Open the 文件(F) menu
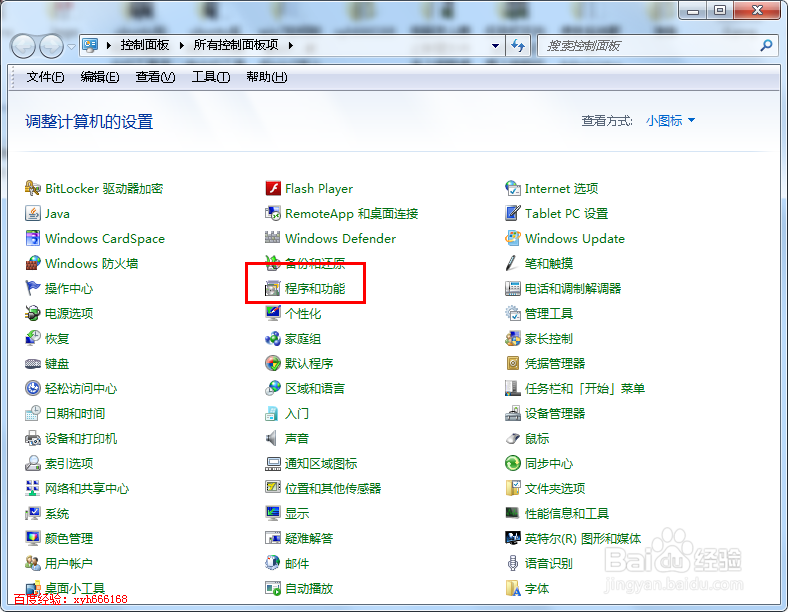788x612 pixels. pos(45,77)
